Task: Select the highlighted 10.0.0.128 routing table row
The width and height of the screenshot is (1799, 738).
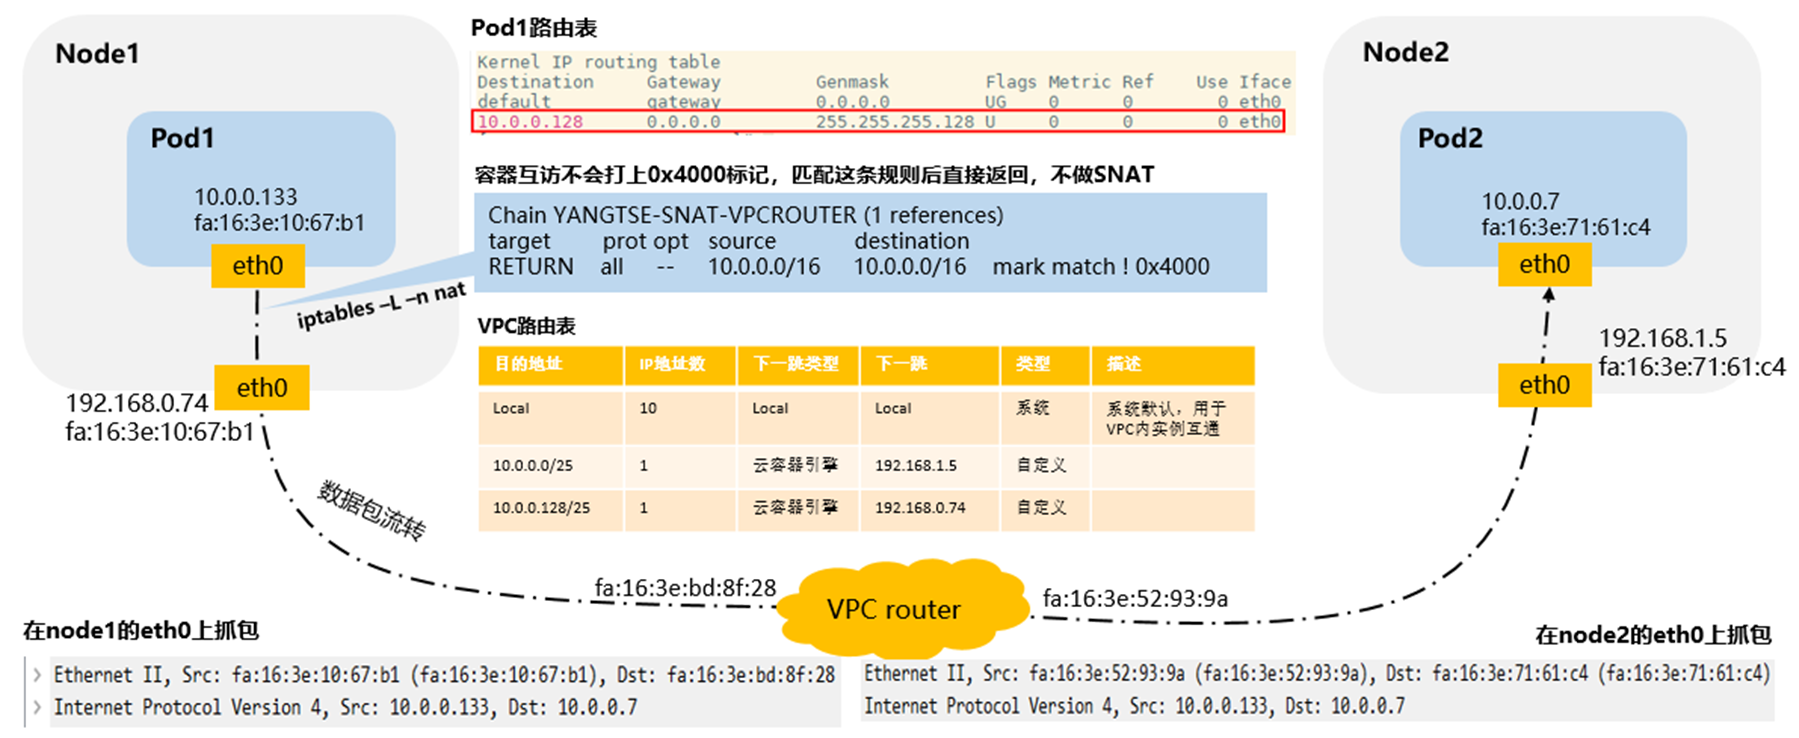Action: pos(878,122)
